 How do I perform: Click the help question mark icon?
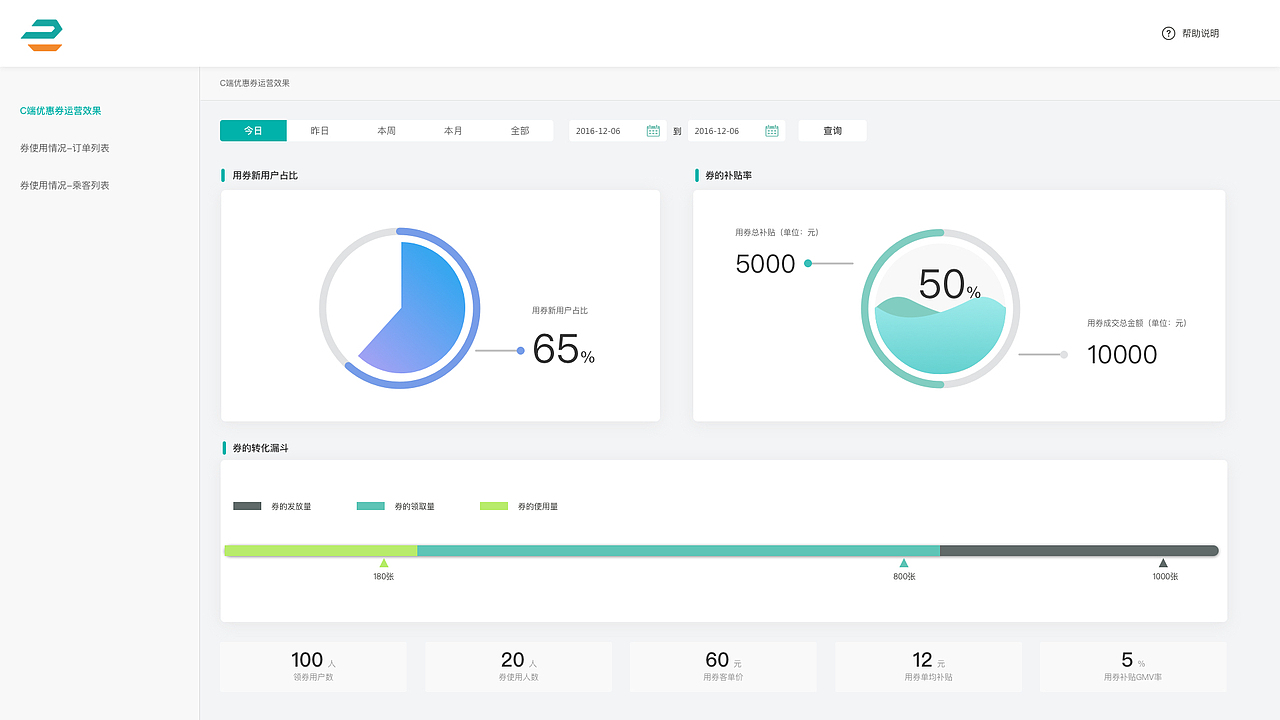coord(1168,33)
